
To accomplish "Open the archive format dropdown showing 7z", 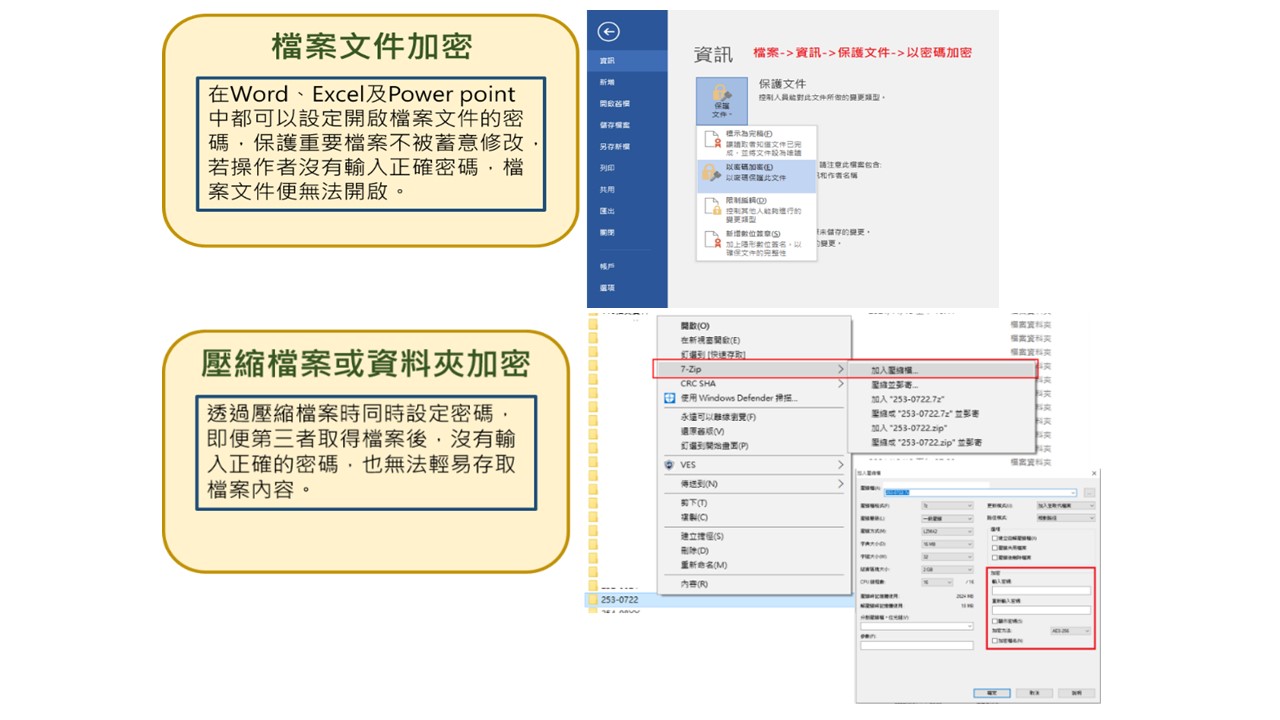I will (947, 506).
